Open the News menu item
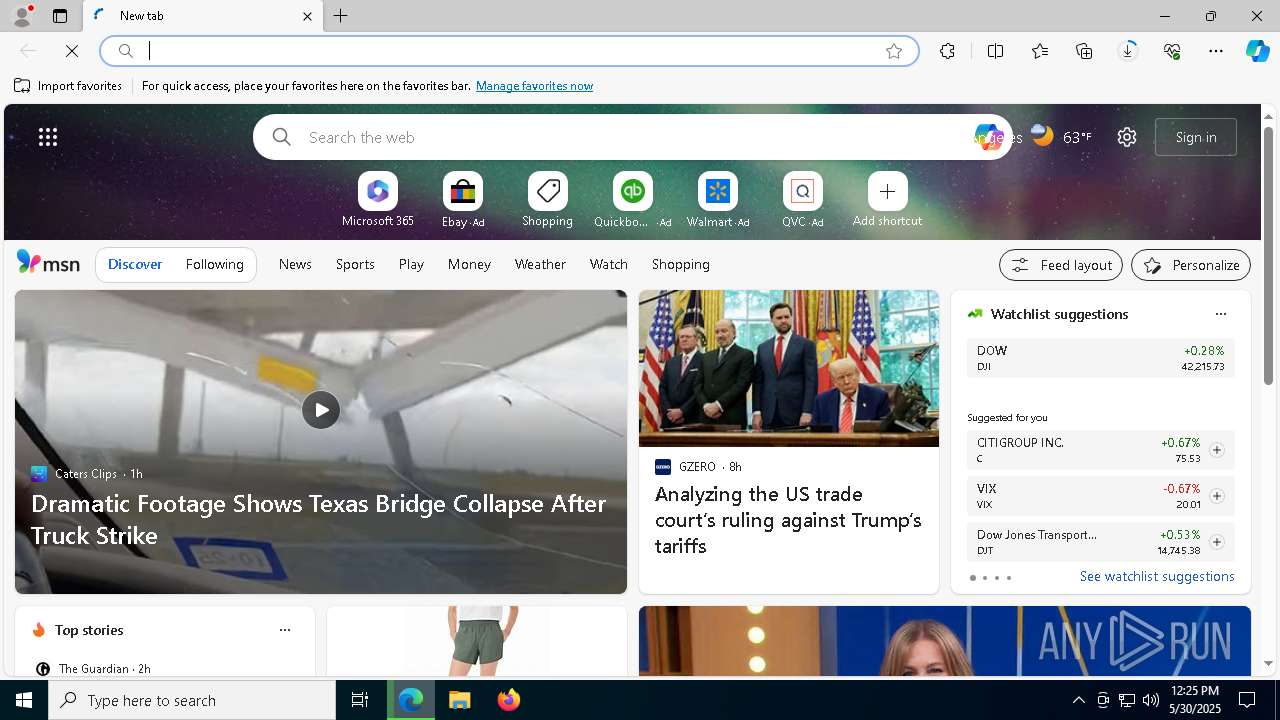Screen dimensions: 1280x720 (x=295, y=264)
